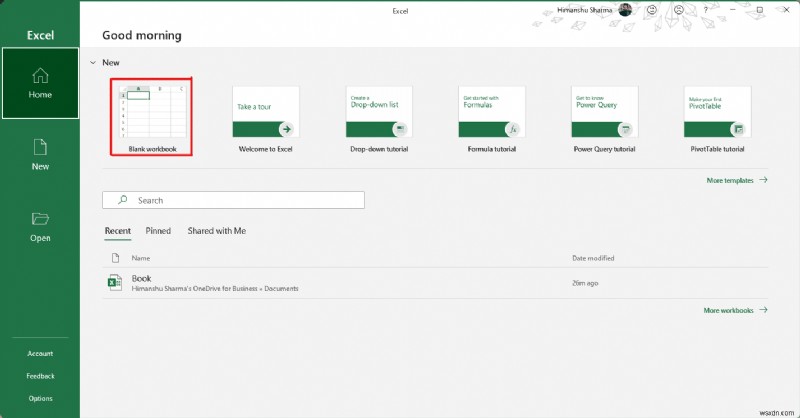The height and width of the screenshot is (418, 800).
Task: Open Account settings in the sidebar
Action: point(40,354)
